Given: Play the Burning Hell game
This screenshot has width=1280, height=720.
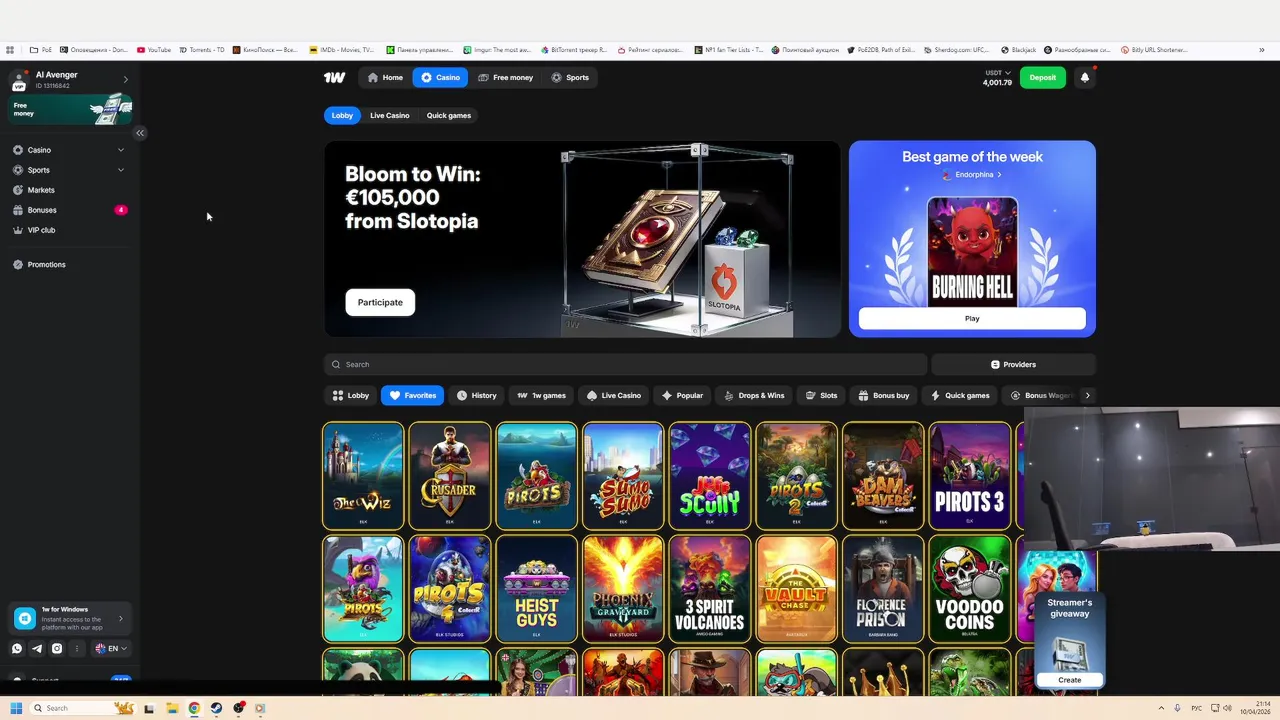Looking at the screenshot, I should click(972, 318).
